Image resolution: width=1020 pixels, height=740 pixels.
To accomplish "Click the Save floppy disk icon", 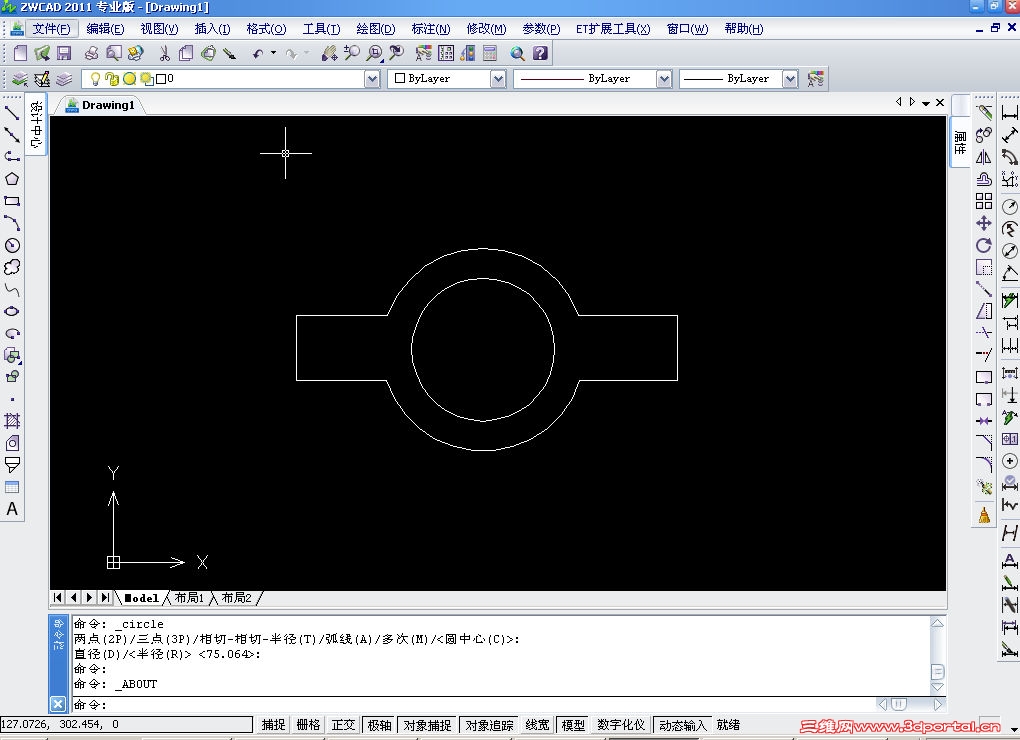I will coord(64,53).
